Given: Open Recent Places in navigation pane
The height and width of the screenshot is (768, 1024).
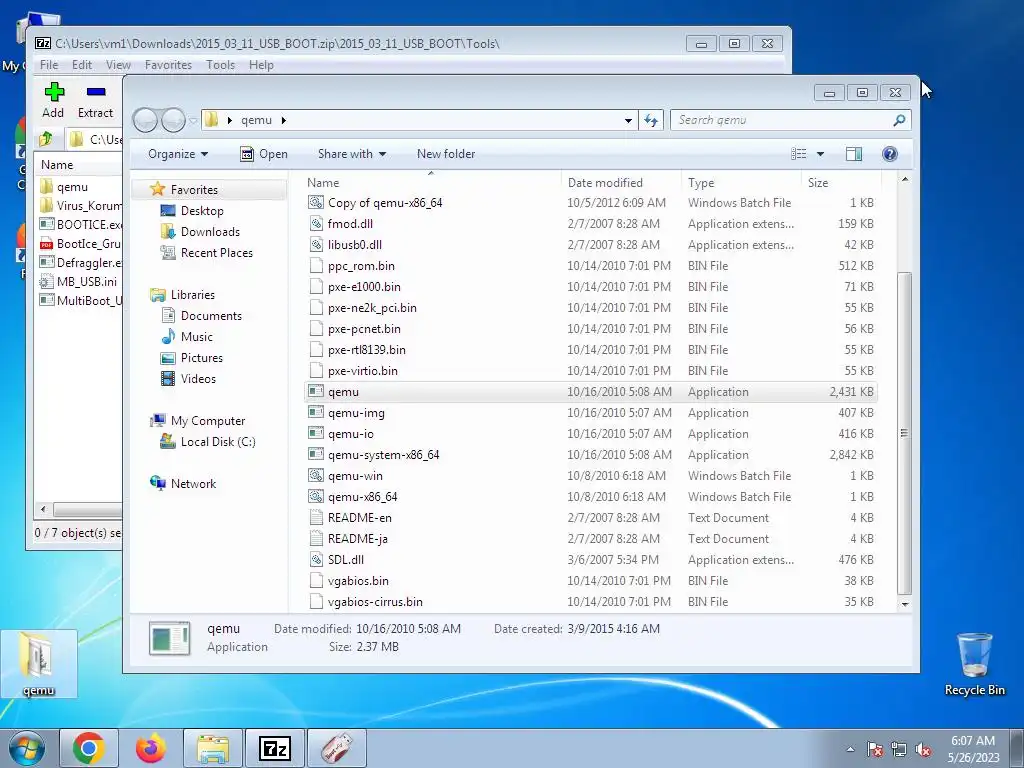Looking at the screenshot, I should [x=216, y=253].
